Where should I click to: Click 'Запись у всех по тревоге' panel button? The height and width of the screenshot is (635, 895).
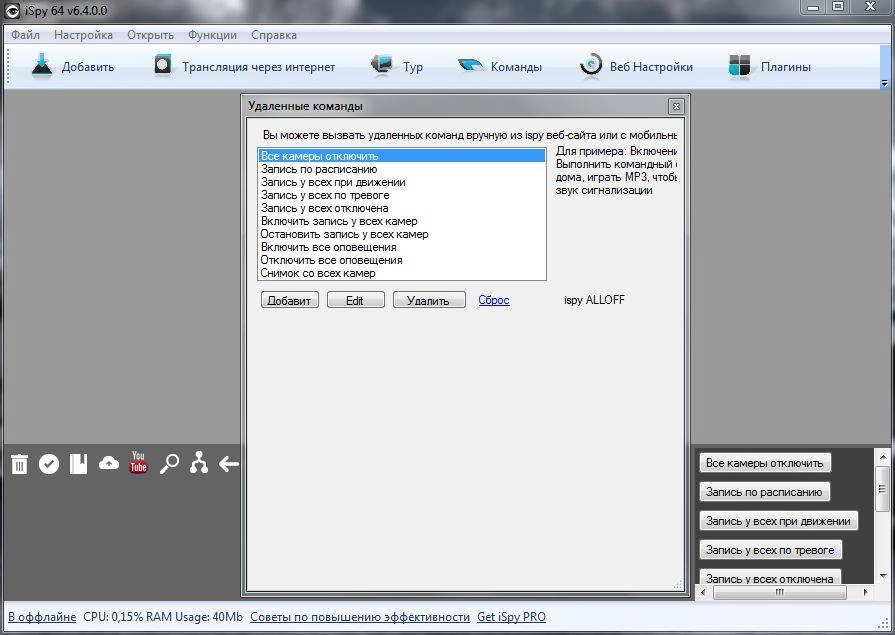click(x=770, y=550)
